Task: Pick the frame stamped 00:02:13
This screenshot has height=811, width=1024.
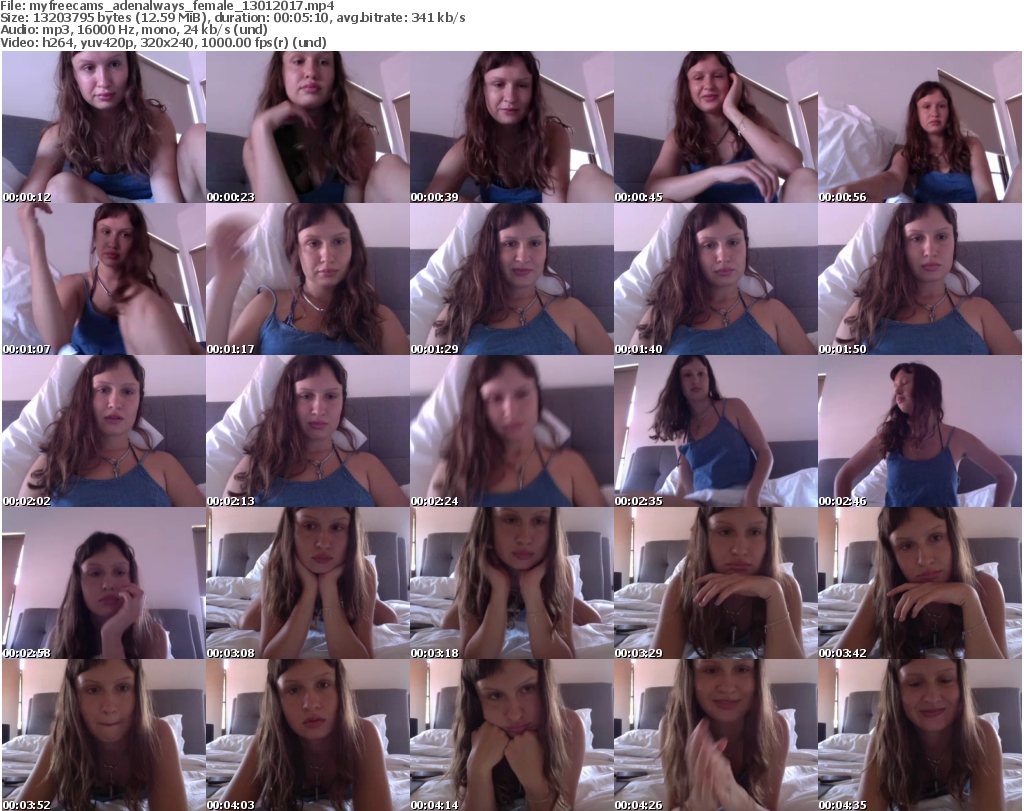Action: pyautogui.click(x=308, y=431)
